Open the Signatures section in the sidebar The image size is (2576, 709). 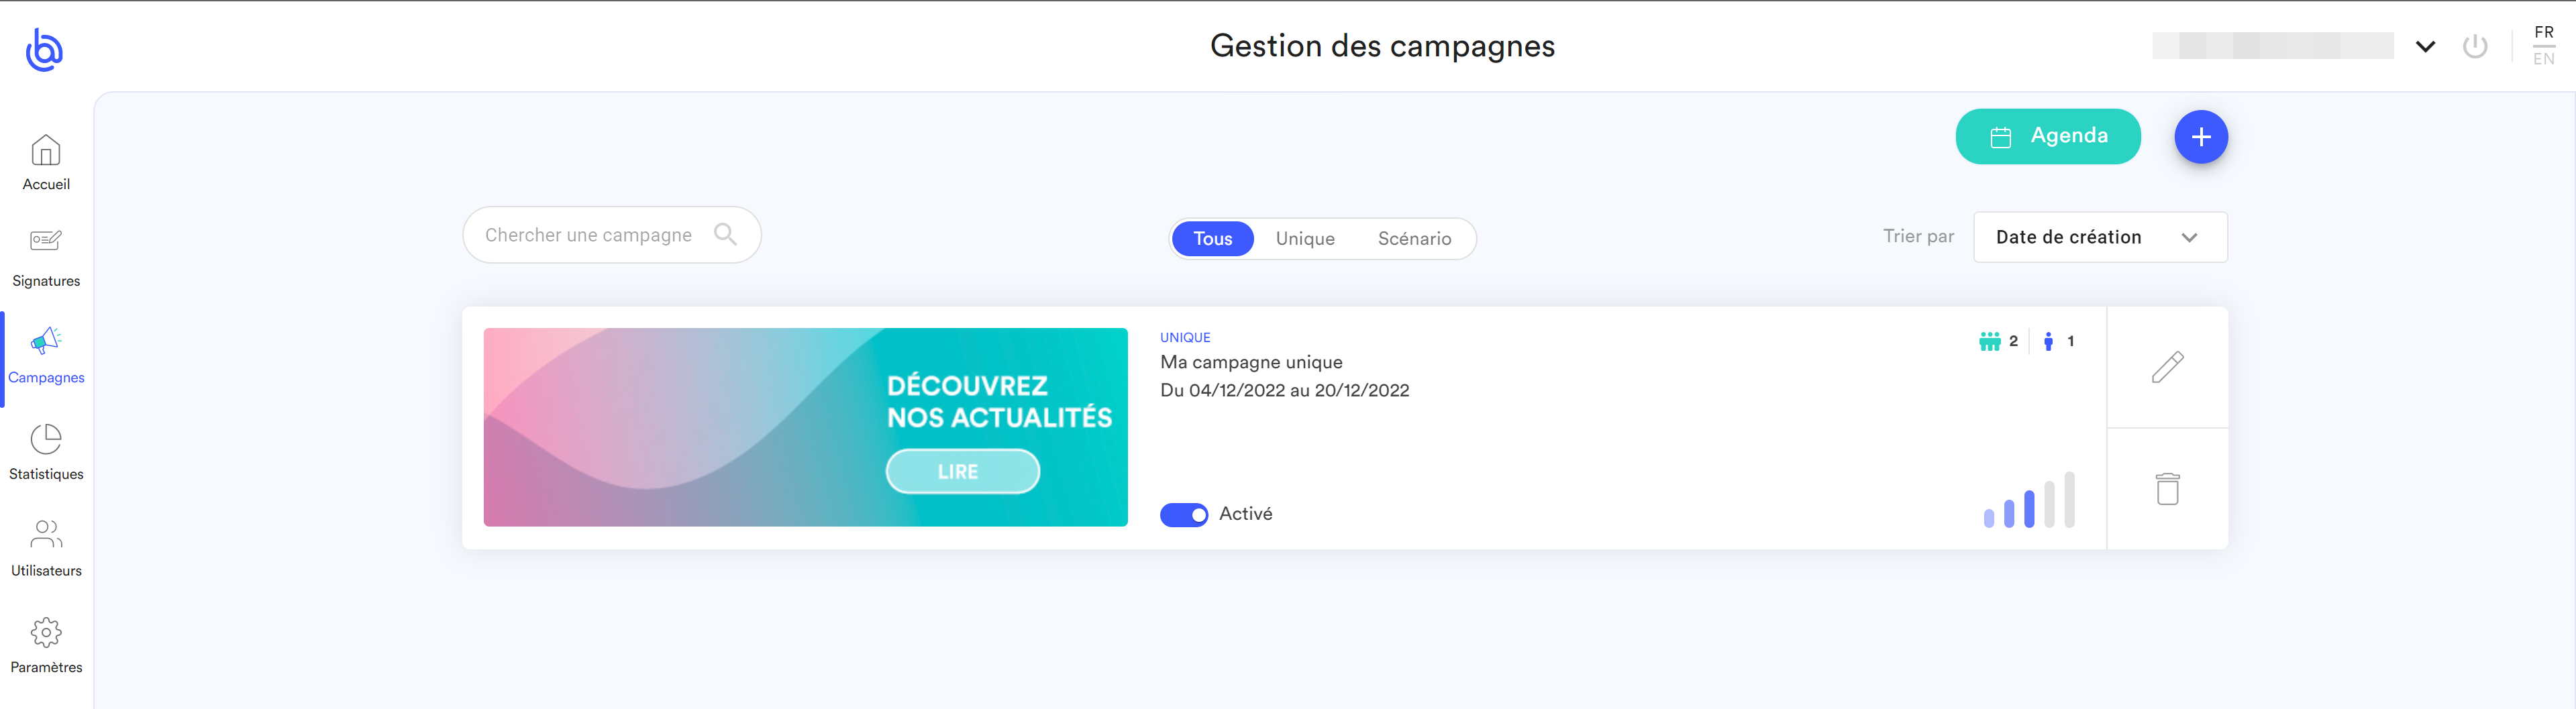coord(46,257)
